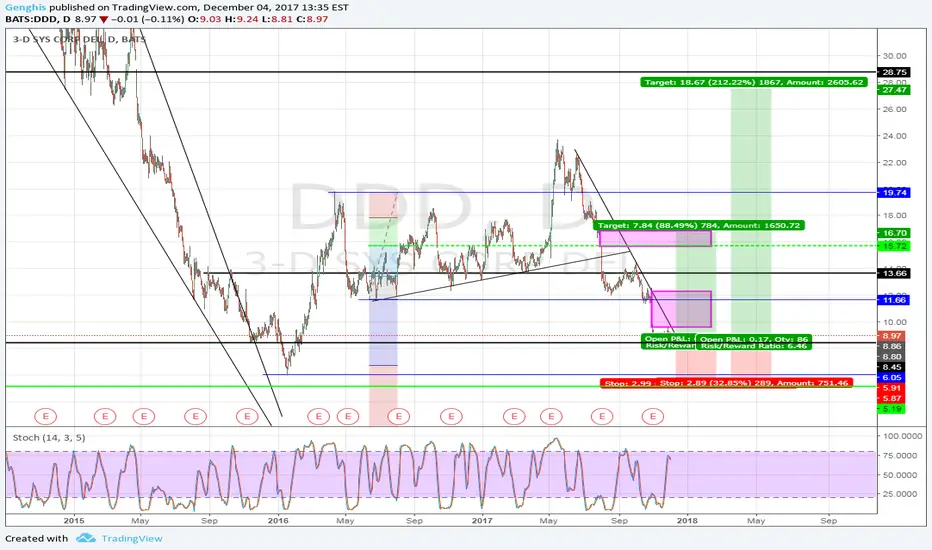Select the Risk/Reward Ratio: 6.46 label

[x=752, y=346]
